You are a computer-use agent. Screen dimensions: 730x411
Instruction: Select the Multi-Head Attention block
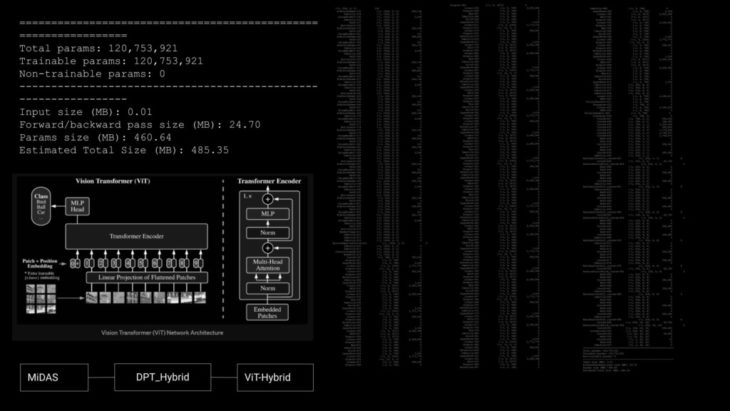[x=267, y=266]
